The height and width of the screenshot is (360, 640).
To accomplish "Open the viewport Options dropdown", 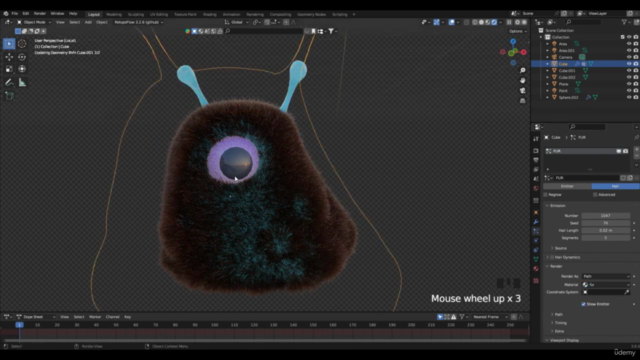I will 517,31.
